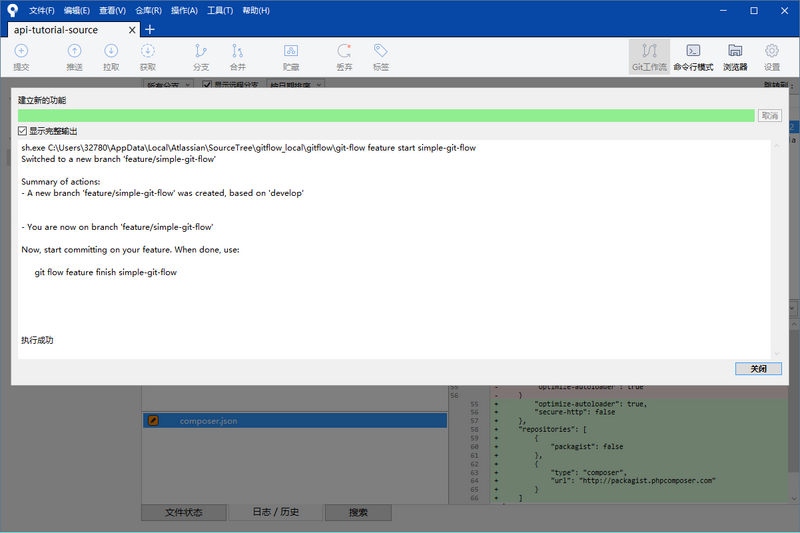This screenshot has width=800, height=533.
Task: Click the 执行成功 status text
Action: 37,340
